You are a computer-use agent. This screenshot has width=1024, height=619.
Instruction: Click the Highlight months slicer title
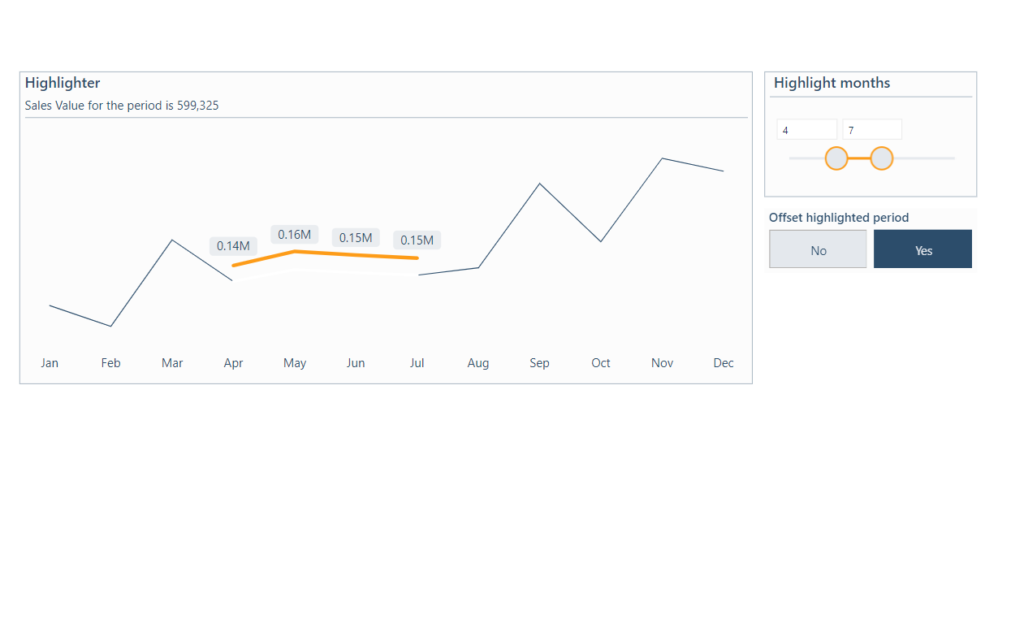tap(831, 83)
